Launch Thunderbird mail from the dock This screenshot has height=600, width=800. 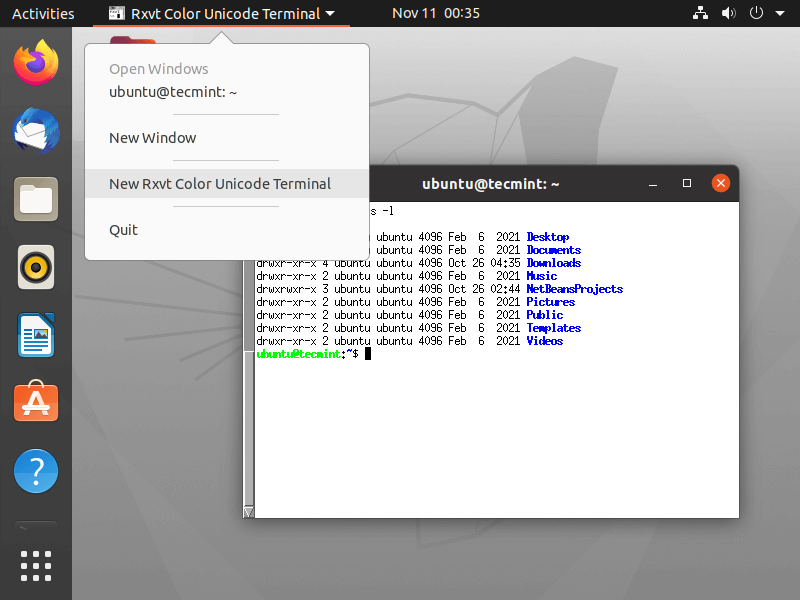[36, 131]
